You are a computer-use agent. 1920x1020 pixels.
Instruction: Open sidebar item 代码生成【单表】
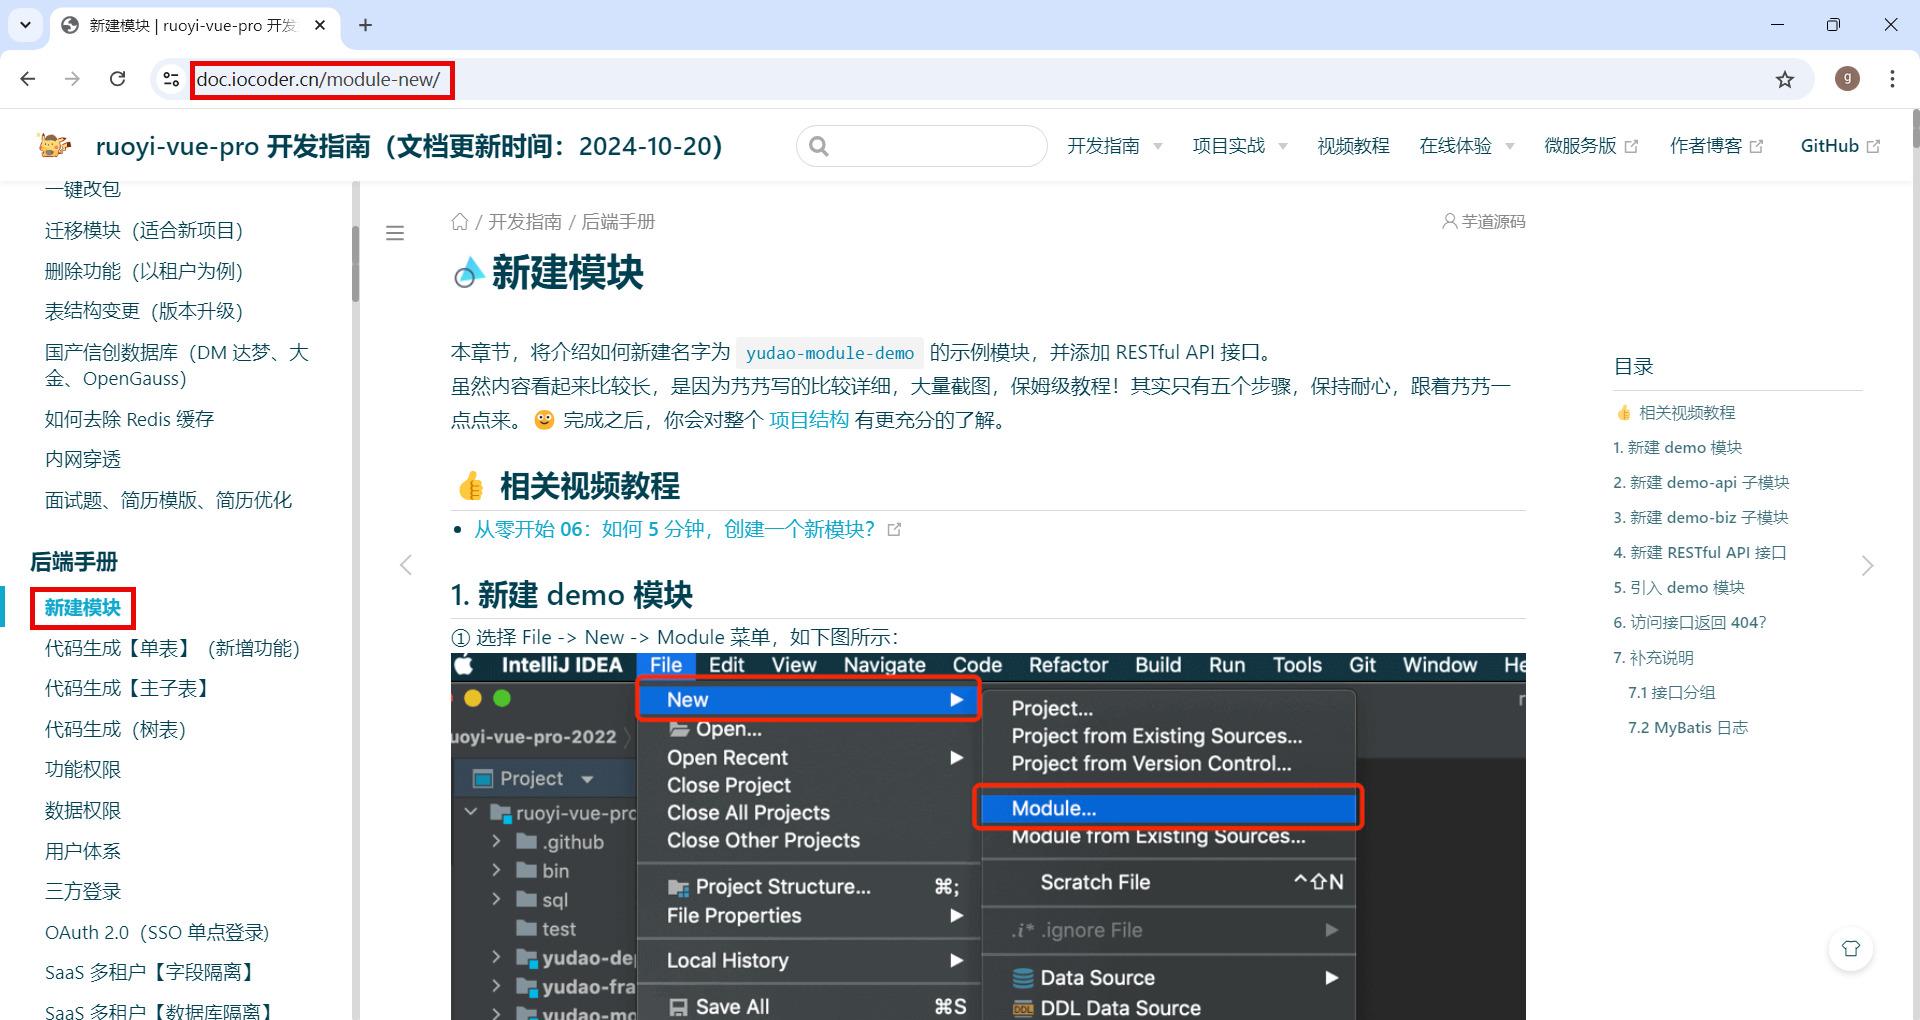pos(172,648)
